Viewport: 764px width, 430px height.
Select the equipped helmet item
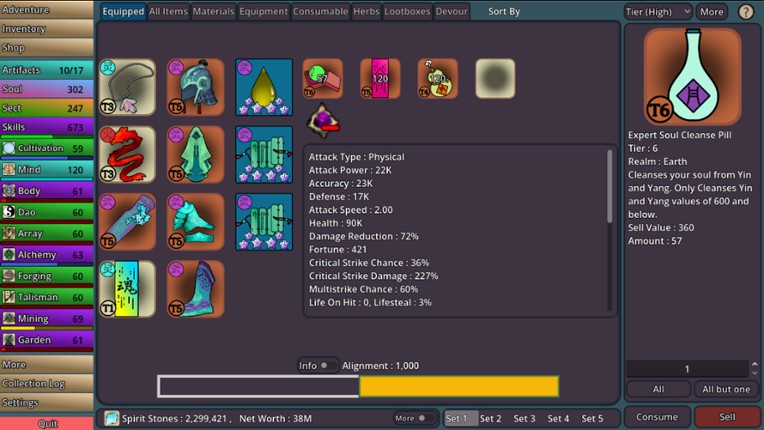(x=196, y=87)
